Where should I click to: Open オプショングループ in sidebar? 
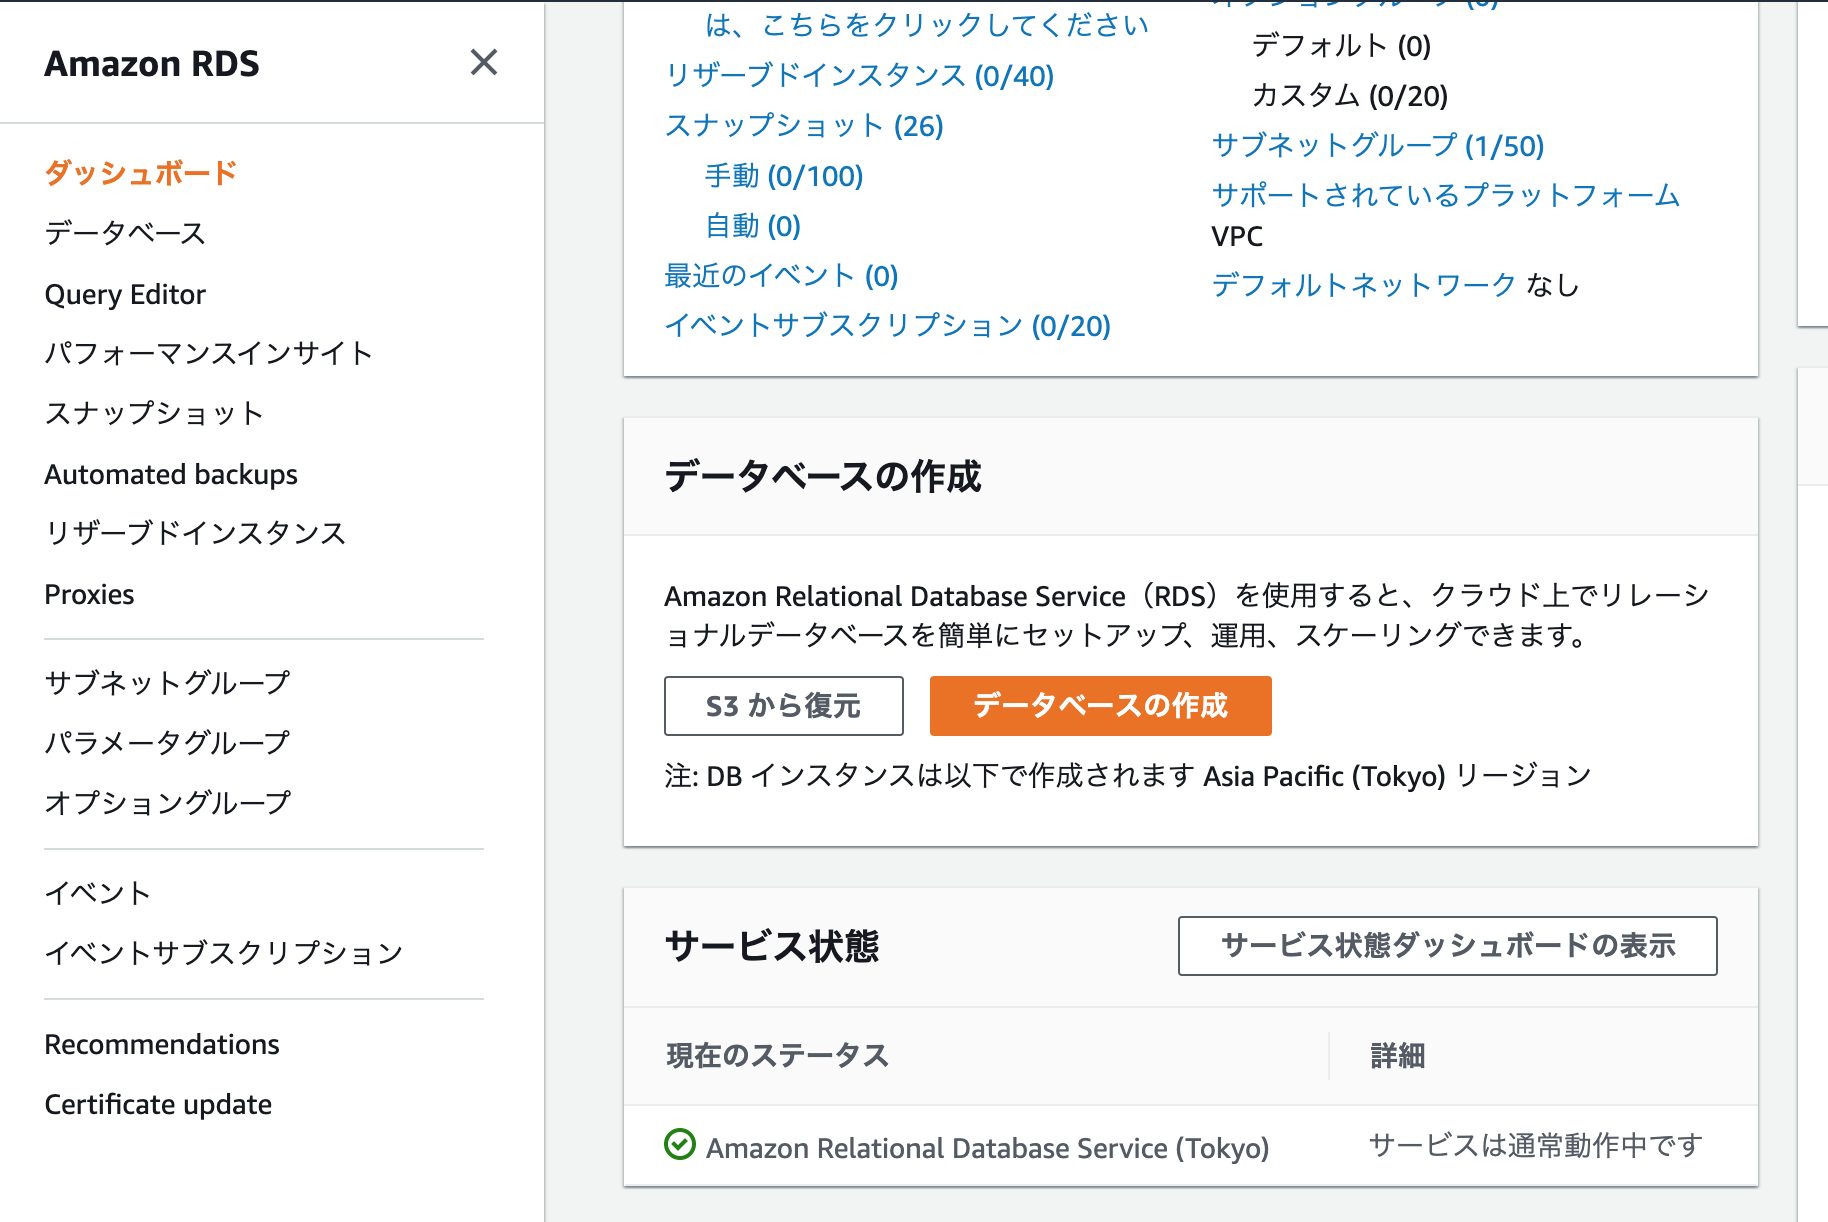[x=167, y=803]
